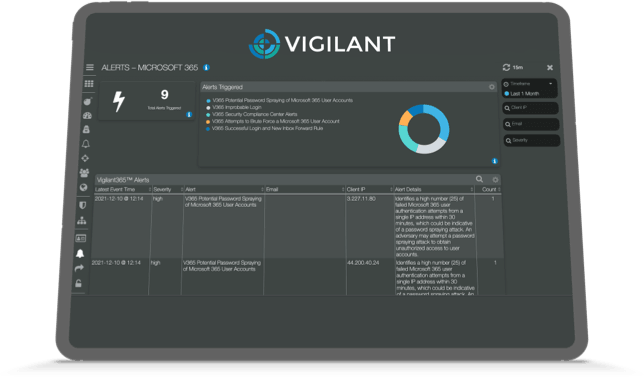Click the Alerts Triggered panel title
This screenshot has width=644, height=377.
pyautogui.click(x=222, y=87)
